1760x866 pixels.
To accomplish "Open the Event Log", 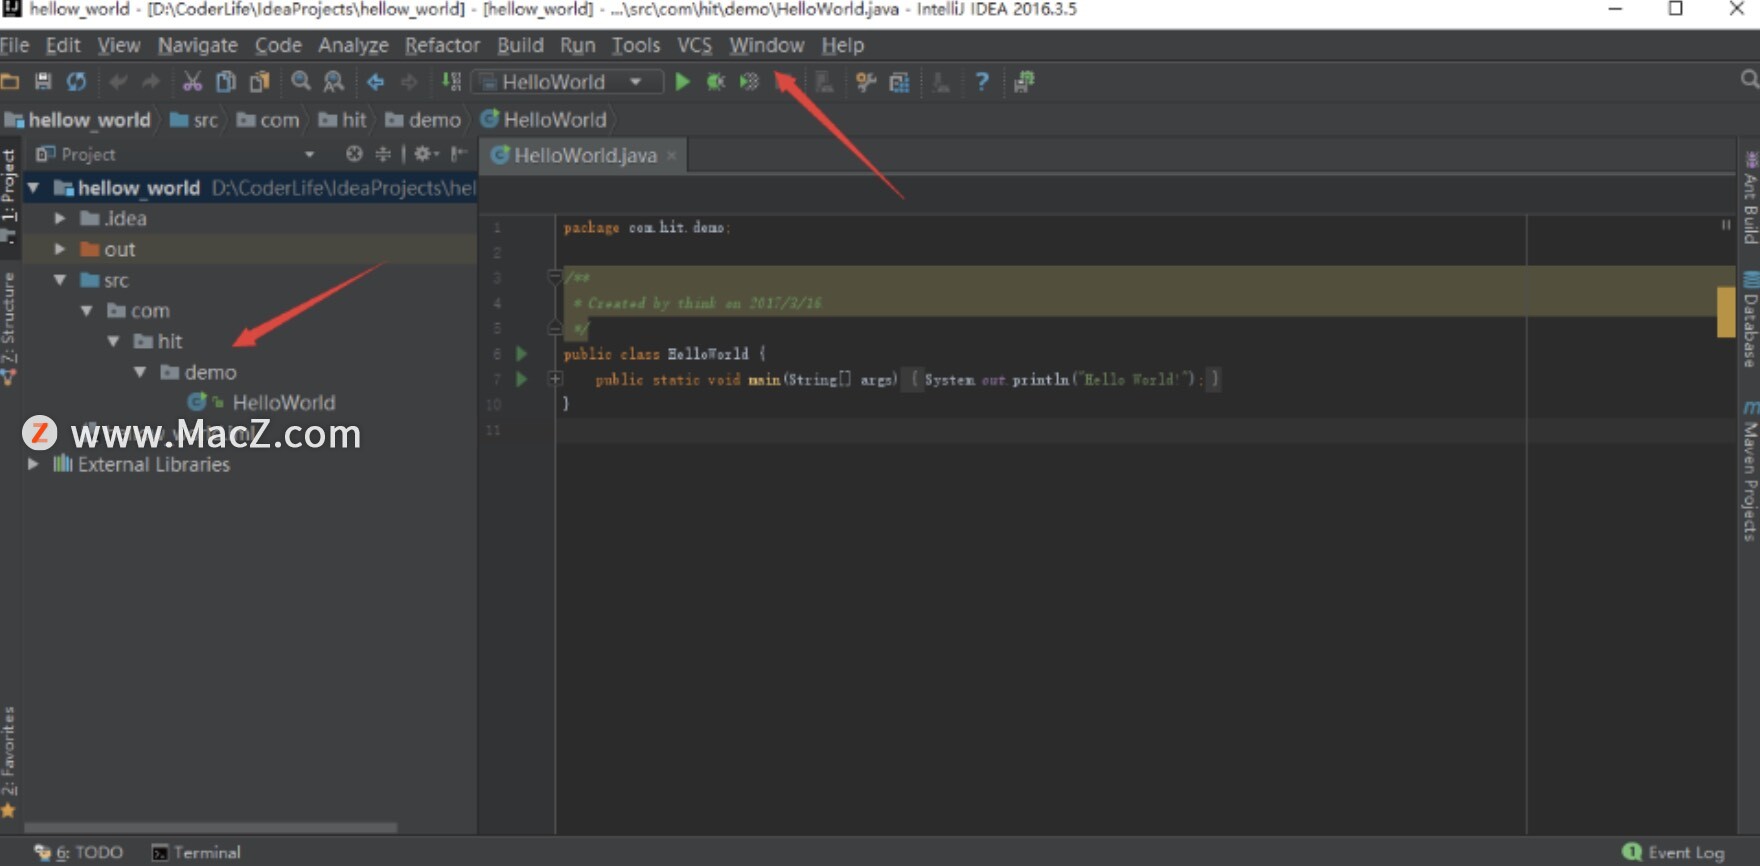I will coord(1675,852).
